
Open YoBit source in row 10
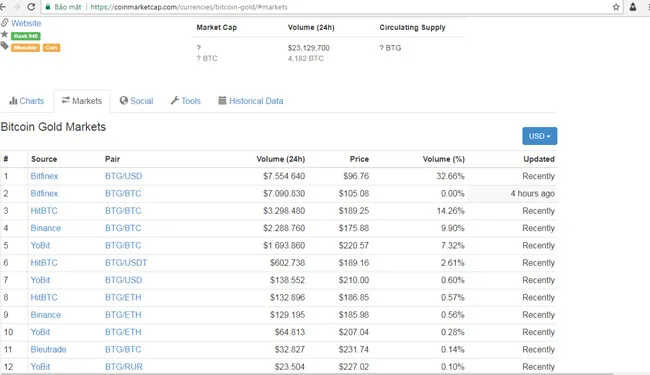(x=40, y=333)
